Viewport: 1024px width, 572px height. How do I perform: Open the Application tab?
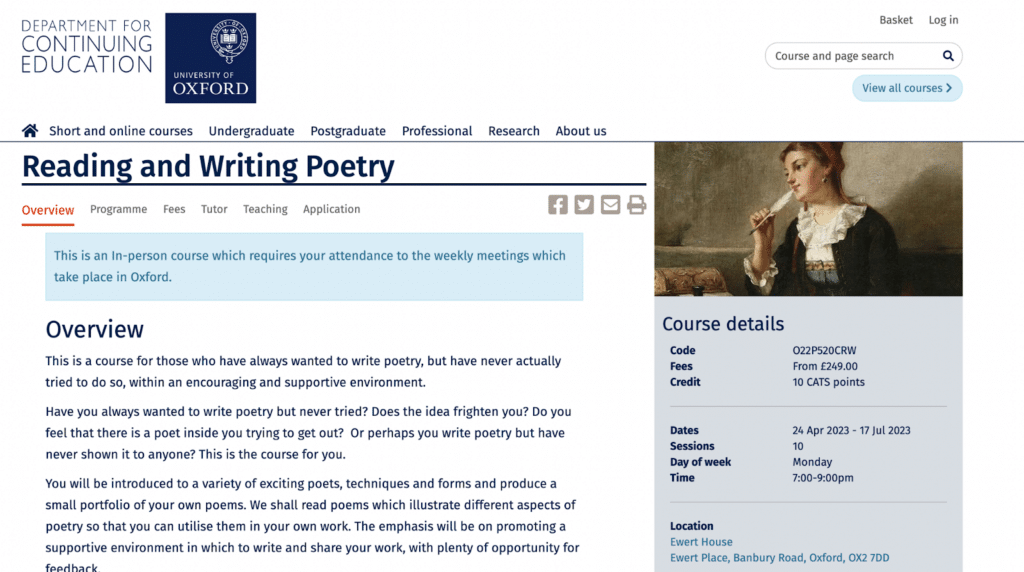coord(332,209)
